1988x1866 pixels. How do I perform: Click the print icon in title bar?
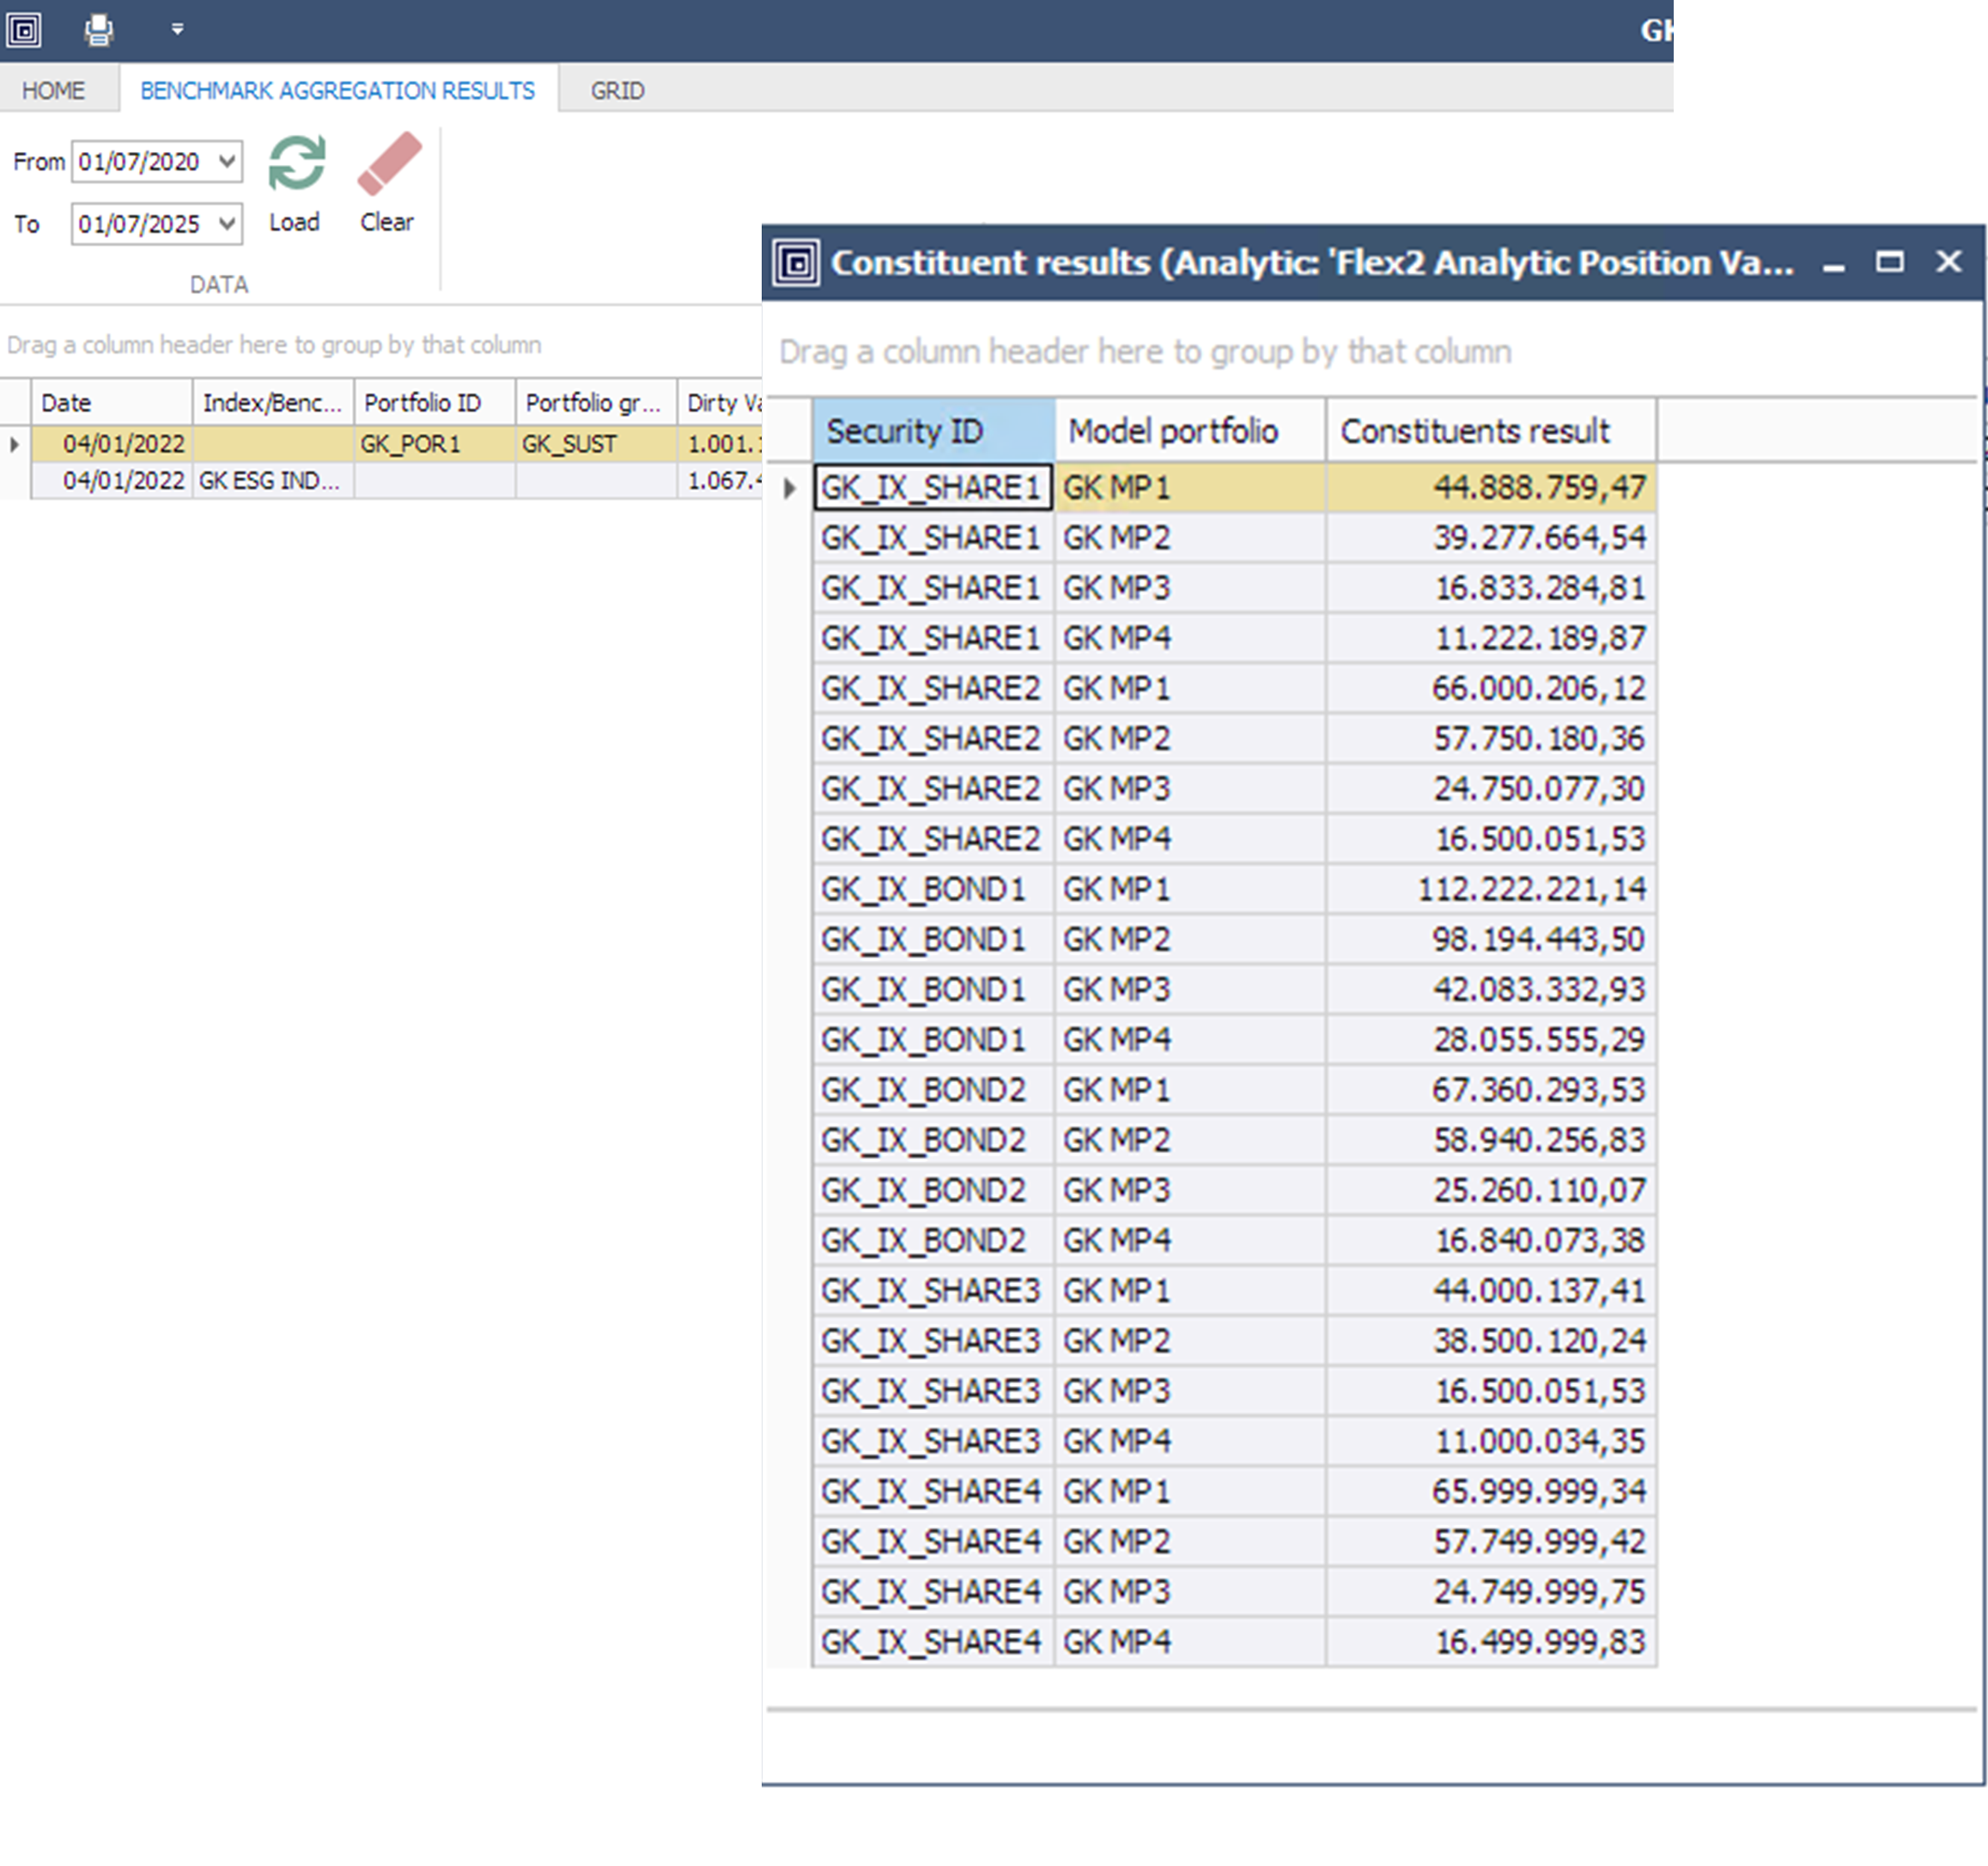98,29
